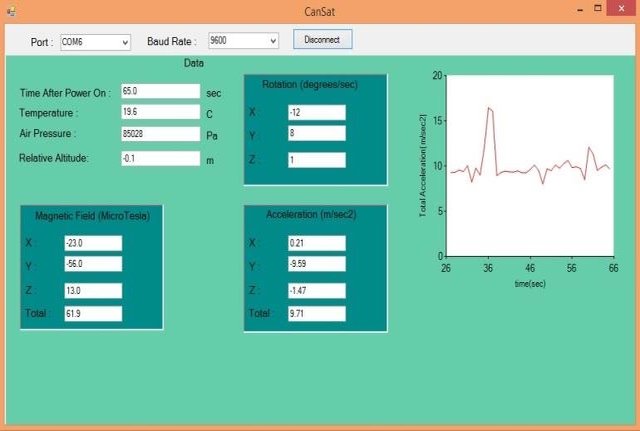The width and height of the screenshot is (640, 431).
Task: Click the Rotation Z value field
Action: pyautogui.click(x=316, y=160)
